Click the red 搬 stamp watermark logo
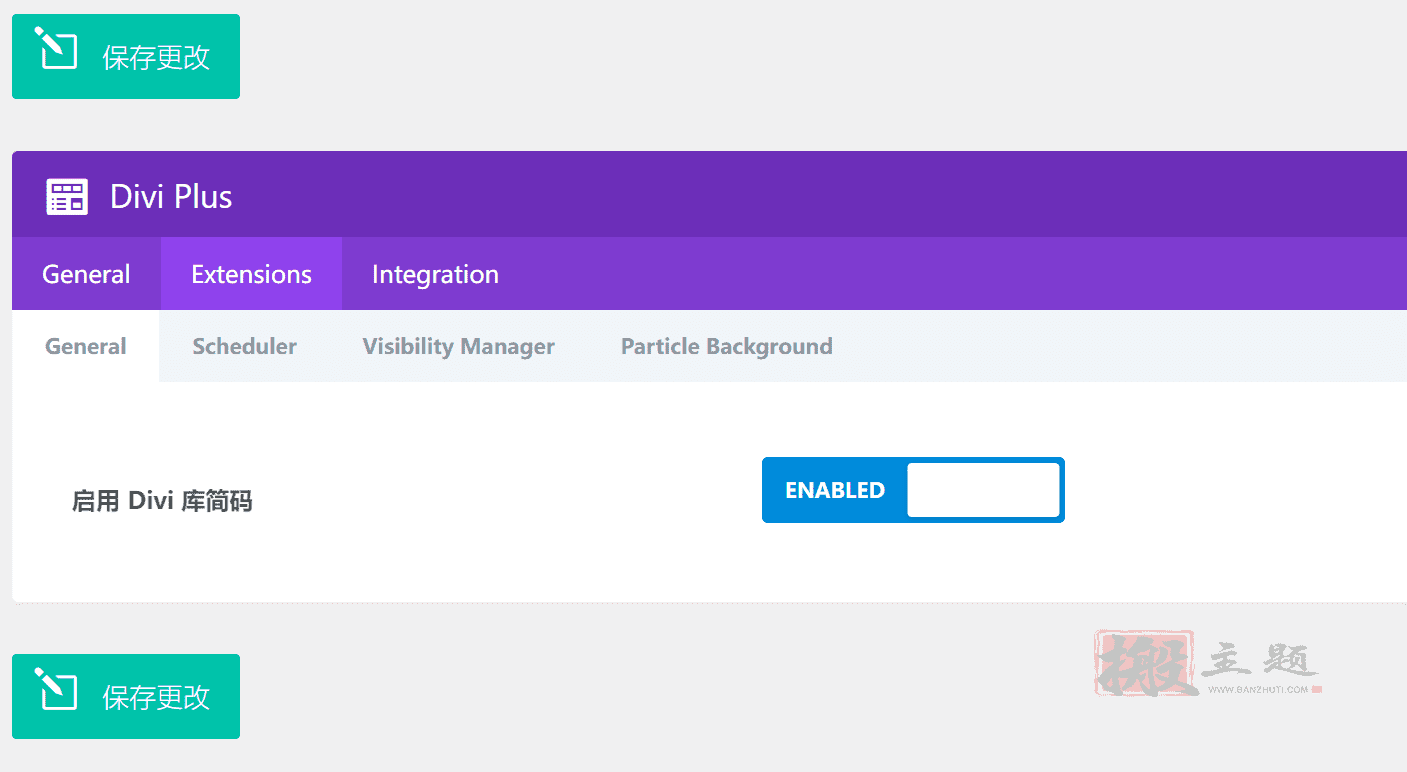The height and width of the screenshot is (772, 1407). point(1146,663)
